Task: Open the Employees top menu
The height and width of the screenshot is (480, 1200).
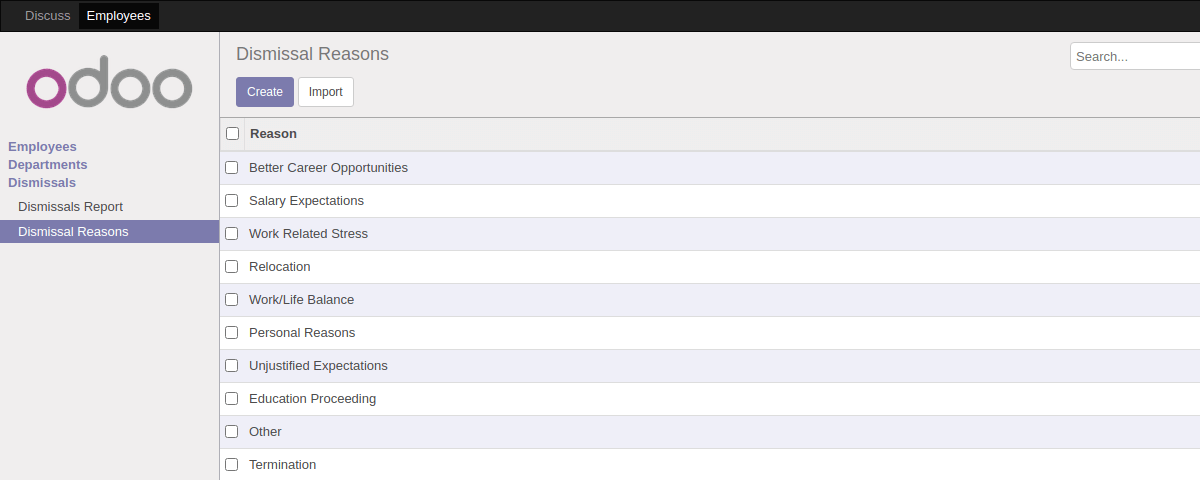Action: click(118, 16)
